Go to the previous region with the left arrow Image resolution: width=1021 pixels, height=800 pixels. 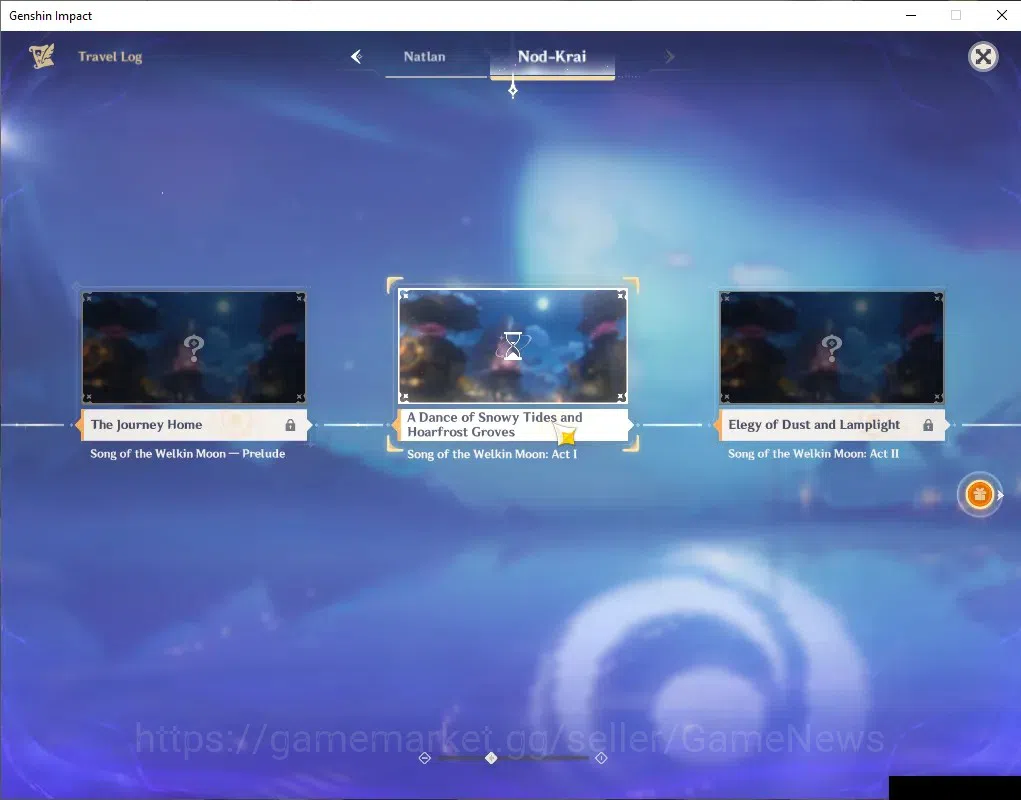pyautogui.click(x=356, y=57)
